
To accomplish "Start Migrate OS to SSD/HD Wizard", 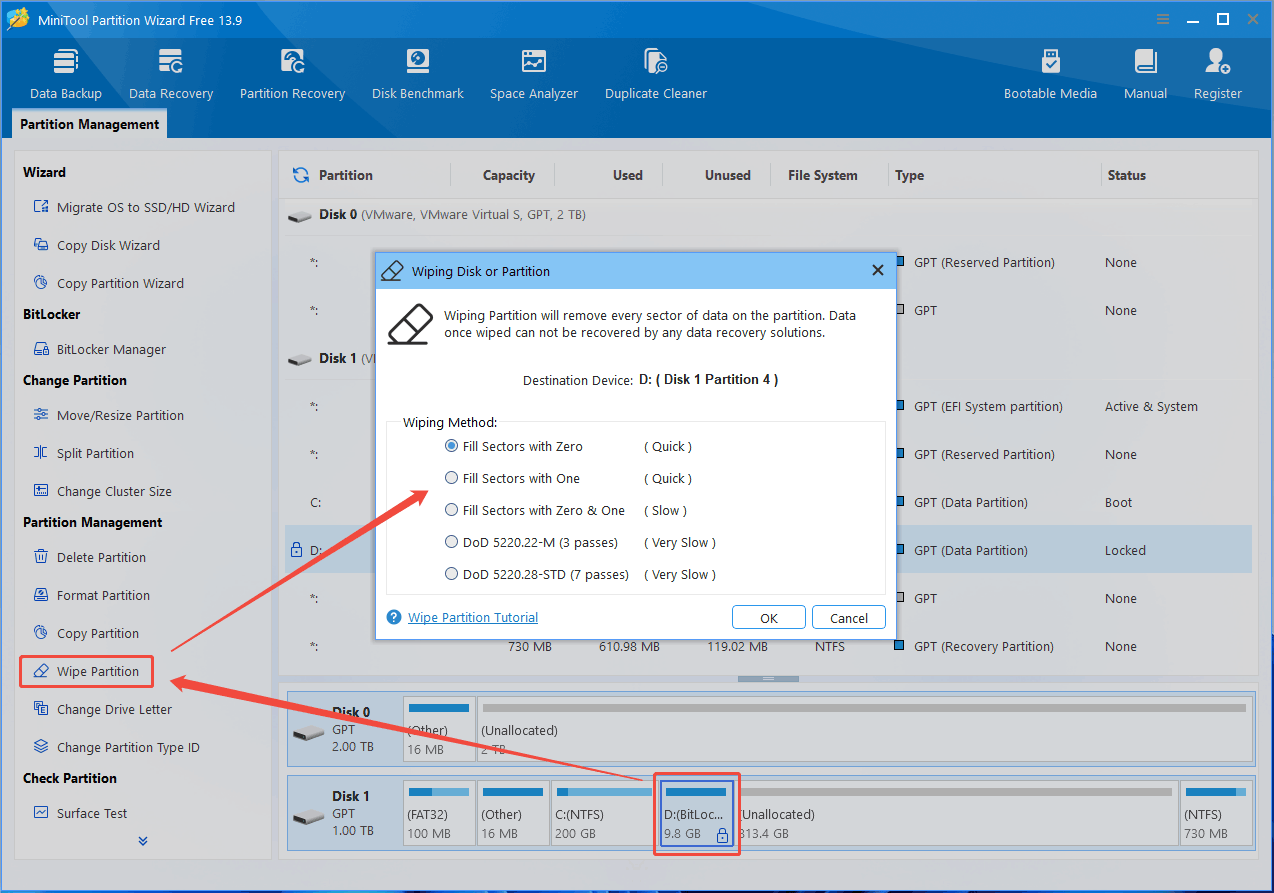I will [134, 207].
